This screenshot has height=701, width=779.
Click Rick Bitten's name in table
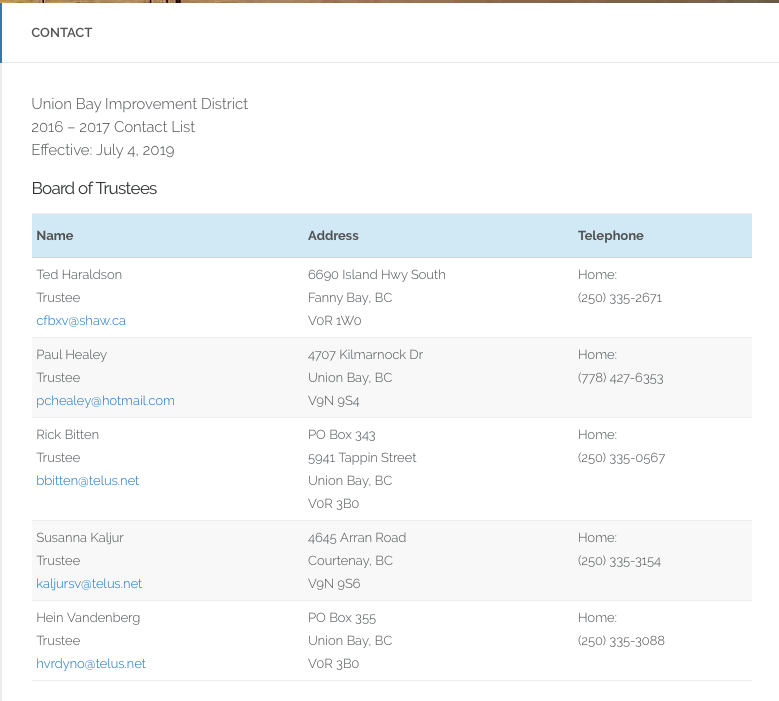pyautogui.click(x=67, y=435)
